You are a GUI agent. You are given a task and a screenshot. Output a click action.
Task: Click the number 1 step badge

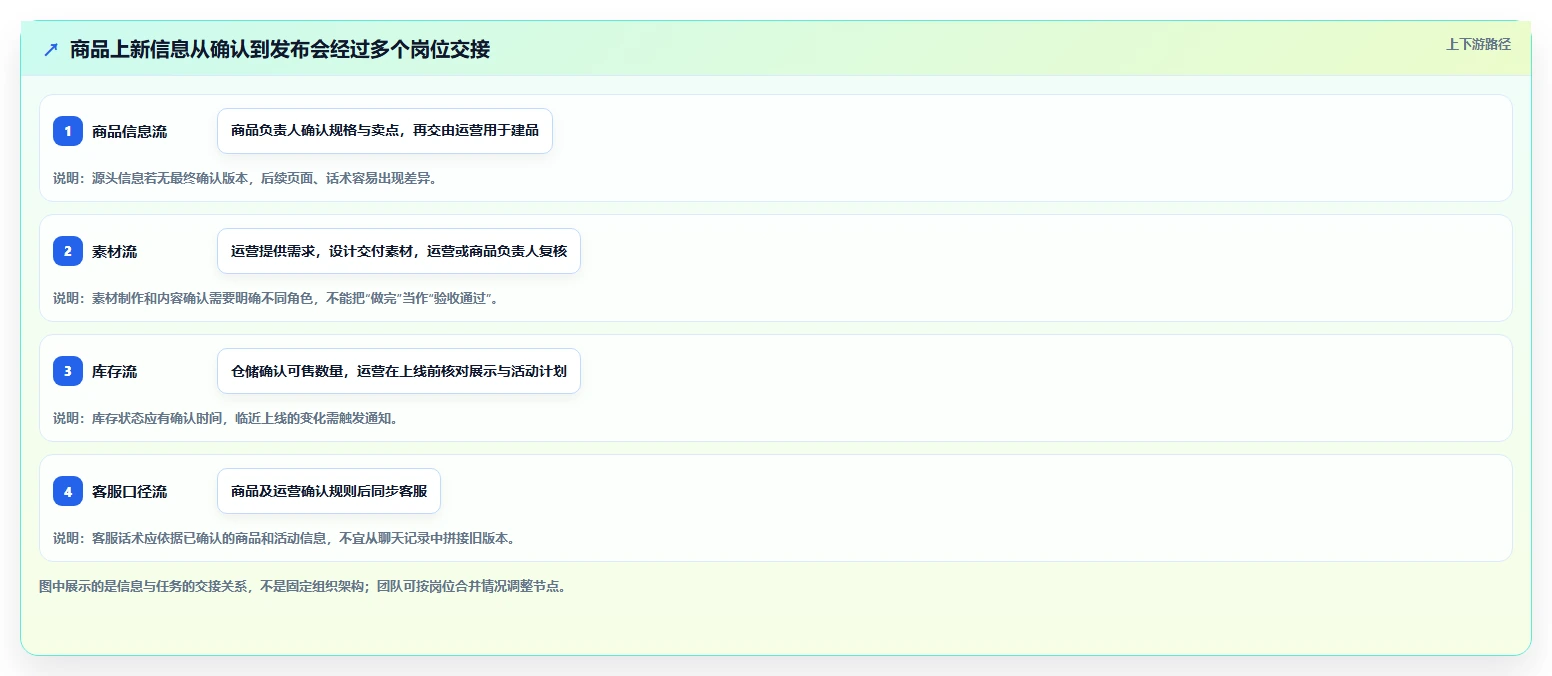point(68,131)
